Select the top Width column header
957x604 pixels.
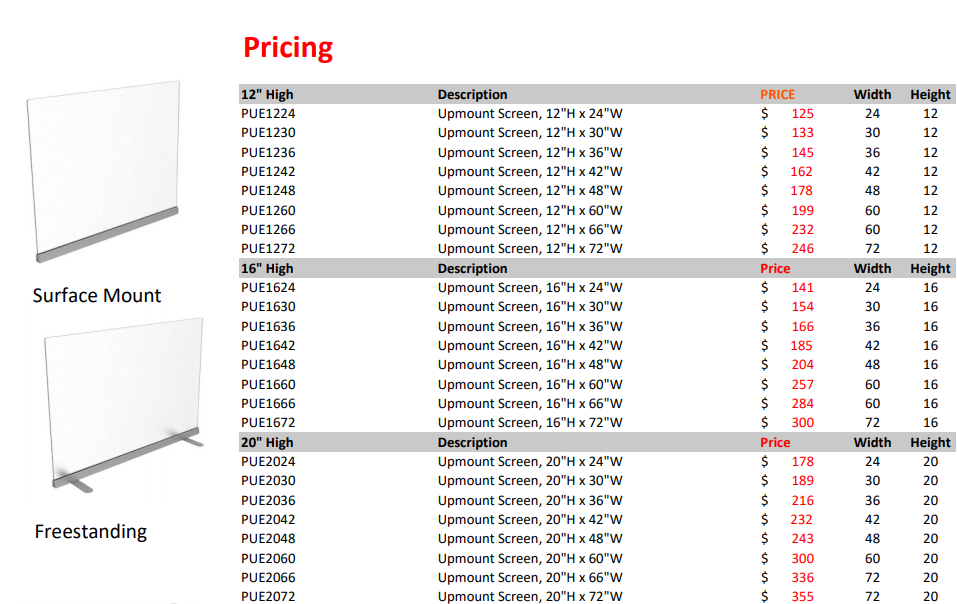tap(872, 95)
